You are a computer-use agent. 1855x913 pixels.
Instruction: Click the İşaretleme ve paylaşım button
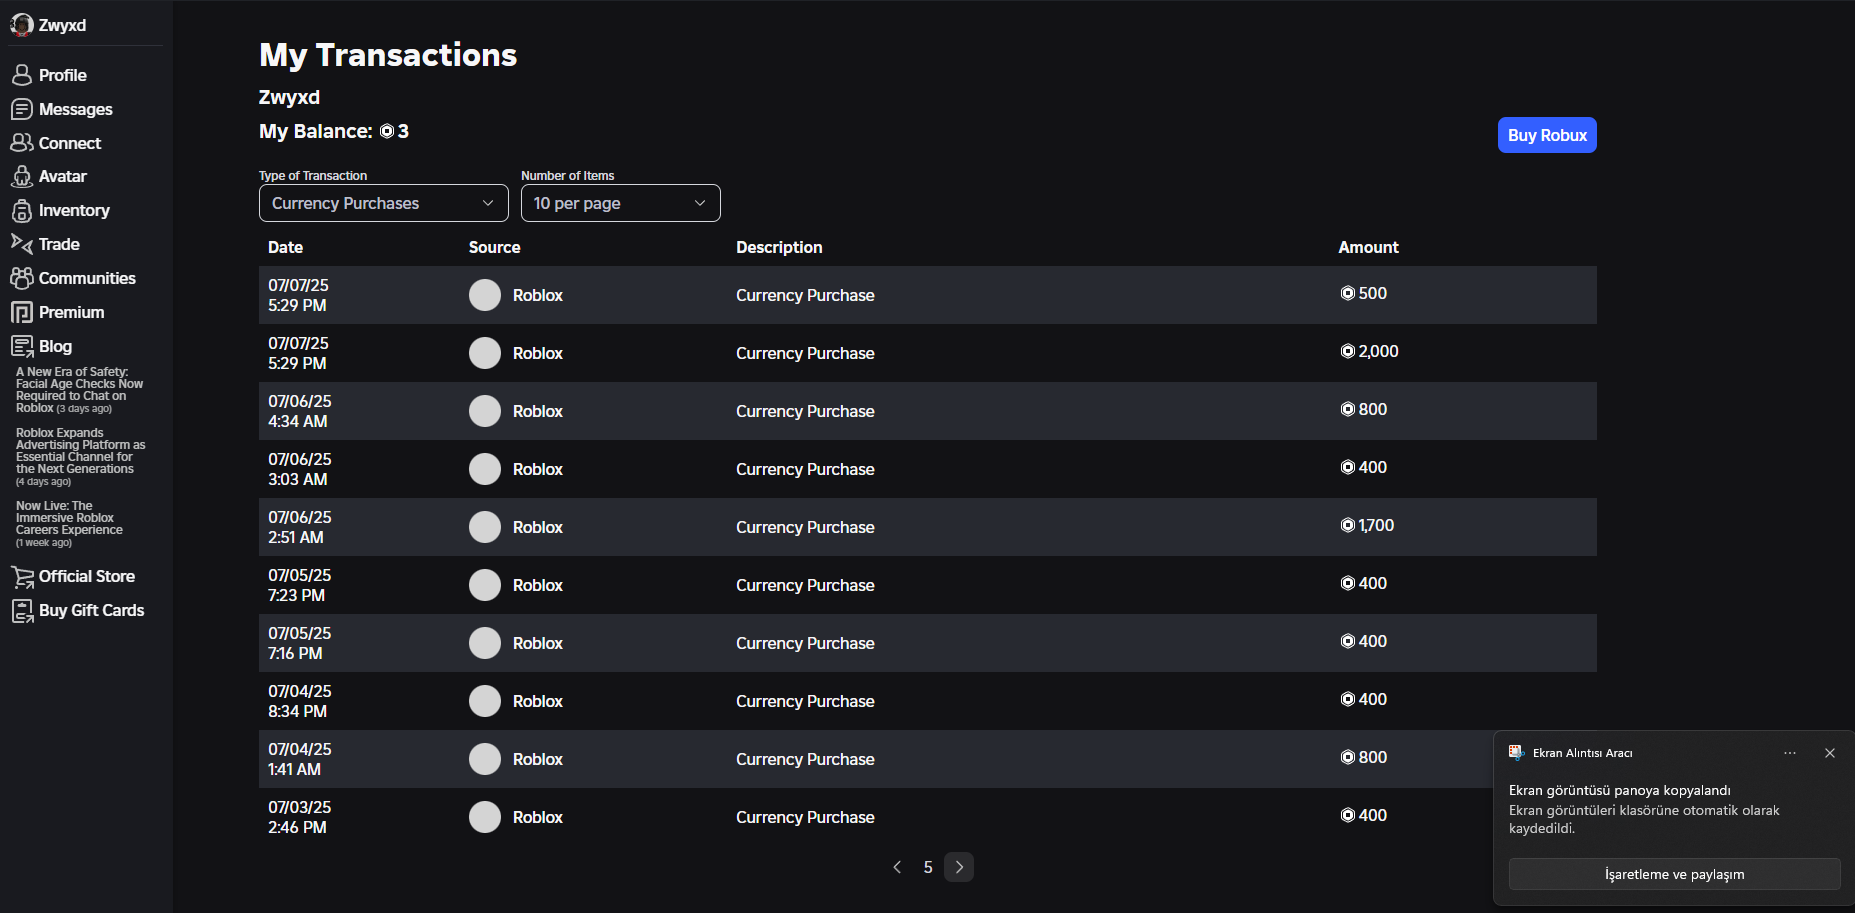[x=1675, y=874]
